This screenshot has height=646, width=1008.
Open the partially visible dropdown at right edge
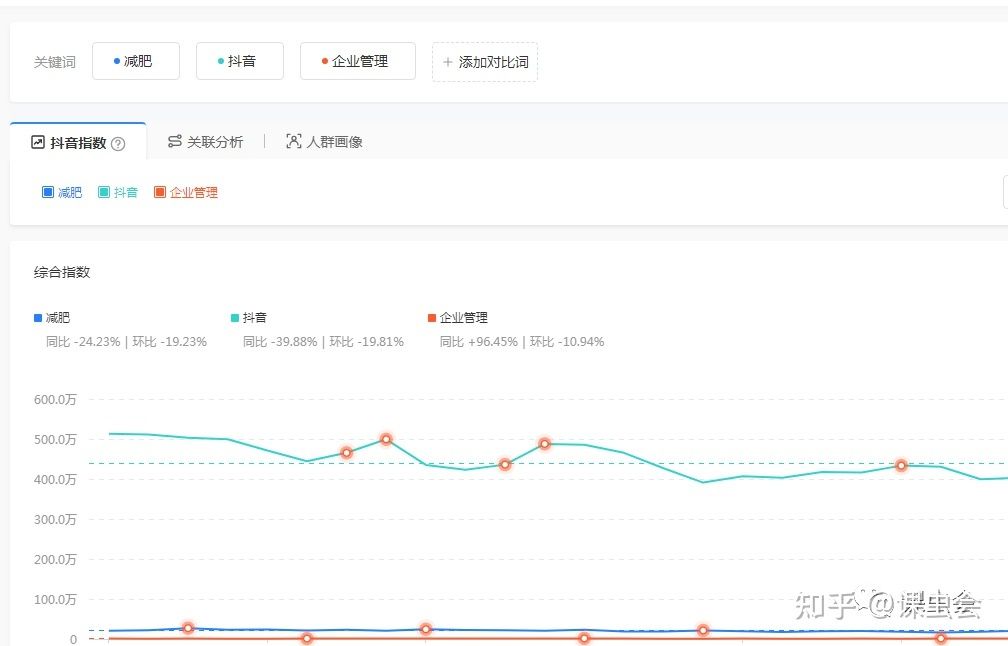1004,192
